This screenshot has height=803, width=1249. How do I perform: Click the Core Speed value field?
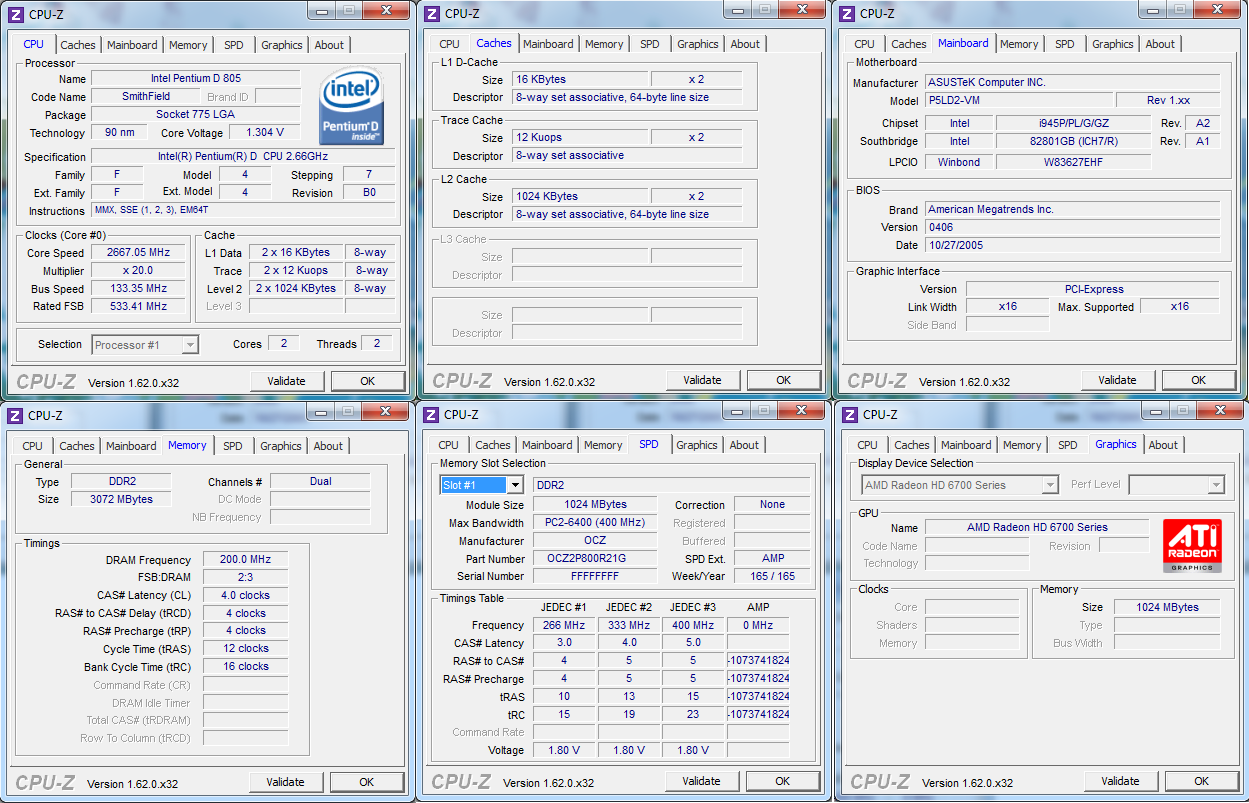(x=139, y=253)
